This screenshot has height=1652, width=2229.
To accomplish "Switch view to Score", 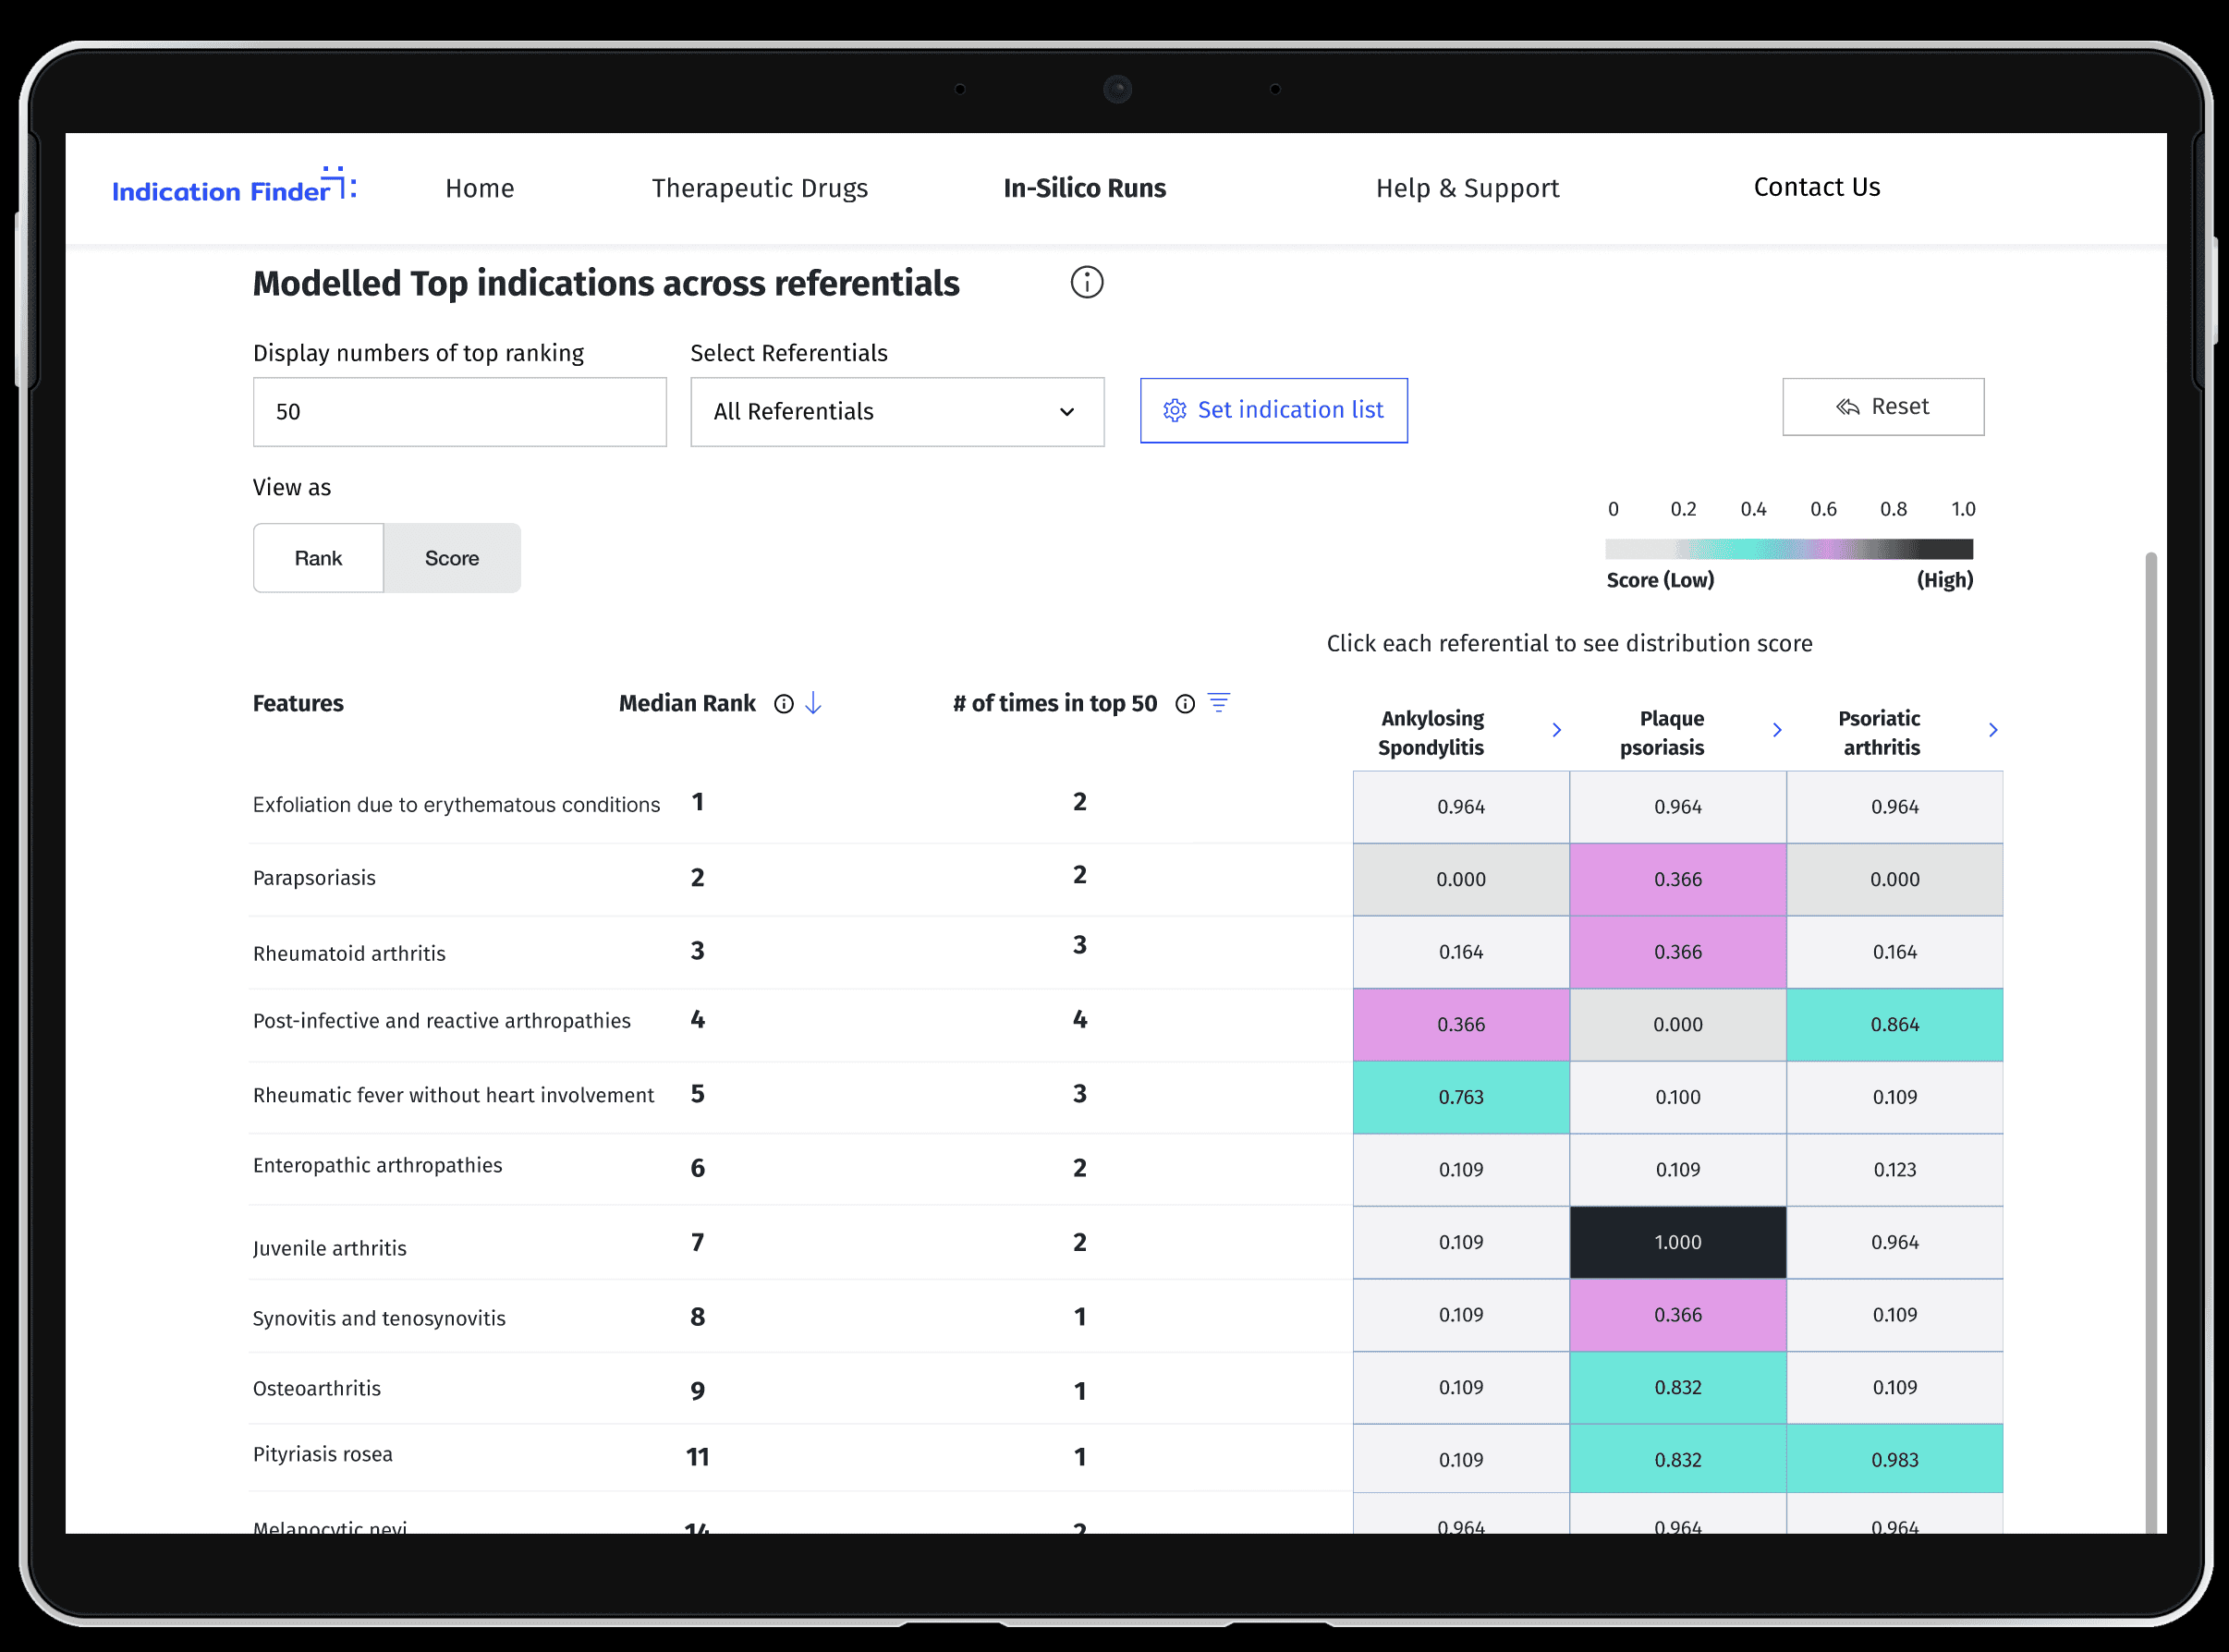I will 452,558.
